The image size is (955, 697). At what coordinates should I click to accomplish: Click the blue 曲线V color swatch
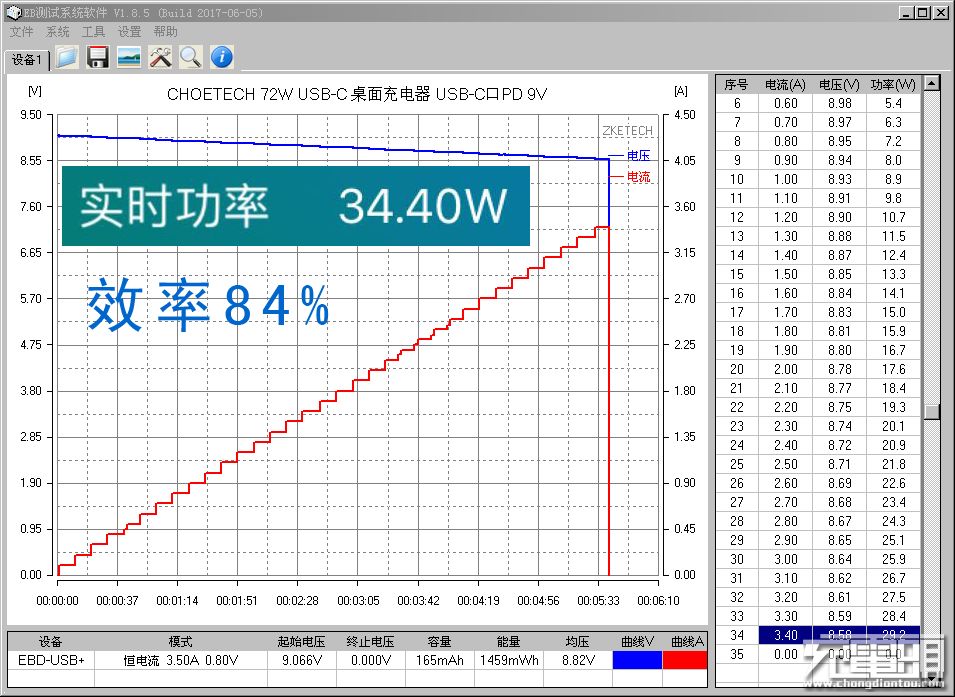point(637,660)
